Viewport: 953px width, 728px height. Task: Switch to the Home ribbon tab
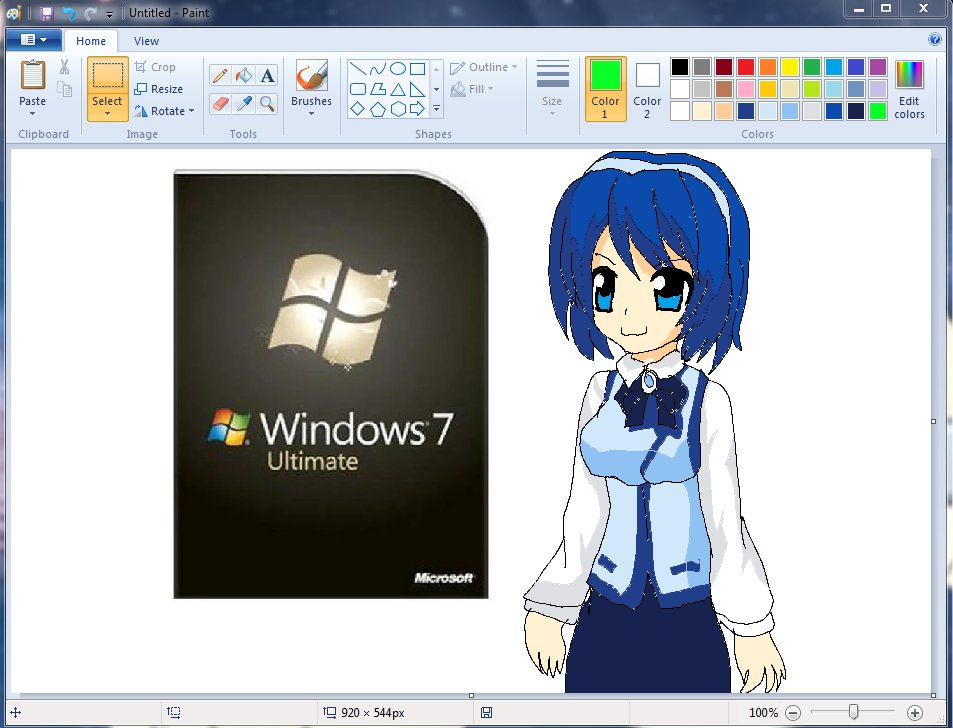coord(91,41)
